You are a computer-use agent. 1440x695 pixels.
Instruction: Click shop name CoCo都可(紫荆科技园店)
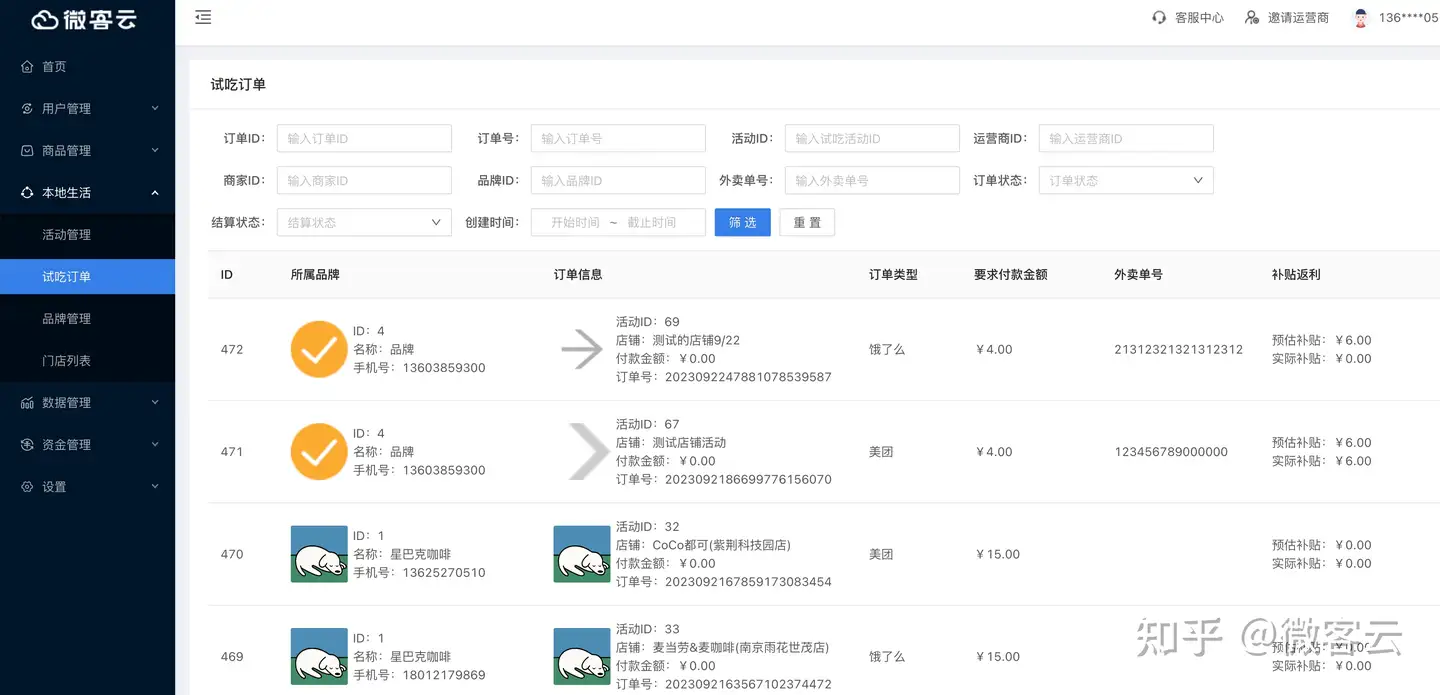[721, 545]
